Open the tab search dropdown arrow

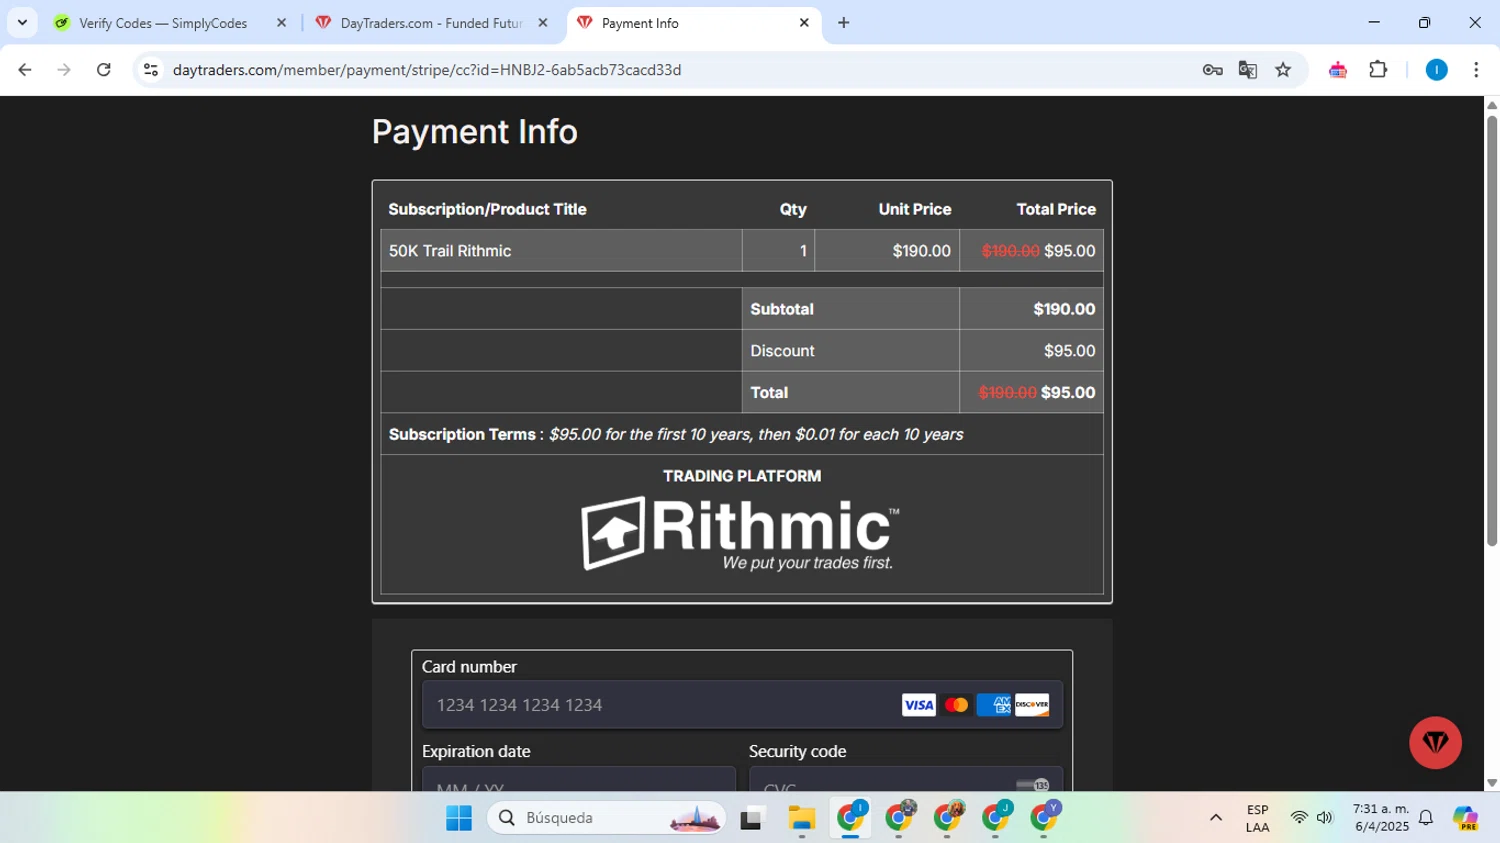tap(22, 22)
